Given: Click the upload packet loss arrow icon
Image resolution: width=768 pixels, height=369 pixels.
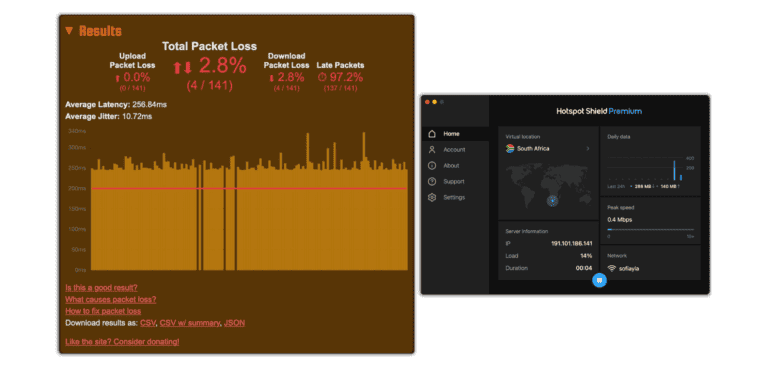Looking at the screenshot, I should 118,77.
